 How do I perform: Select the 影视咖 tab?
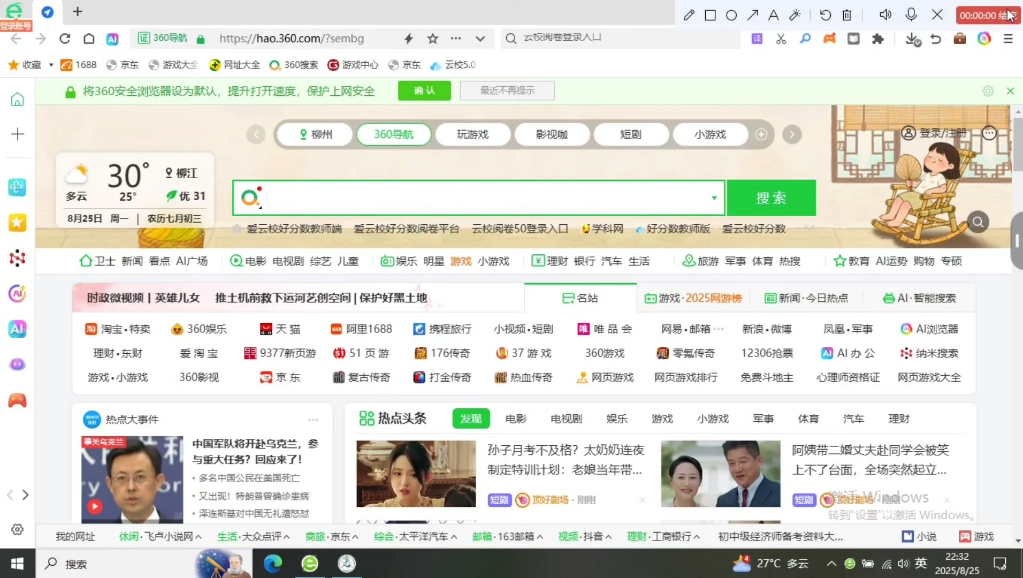[552, 134]
